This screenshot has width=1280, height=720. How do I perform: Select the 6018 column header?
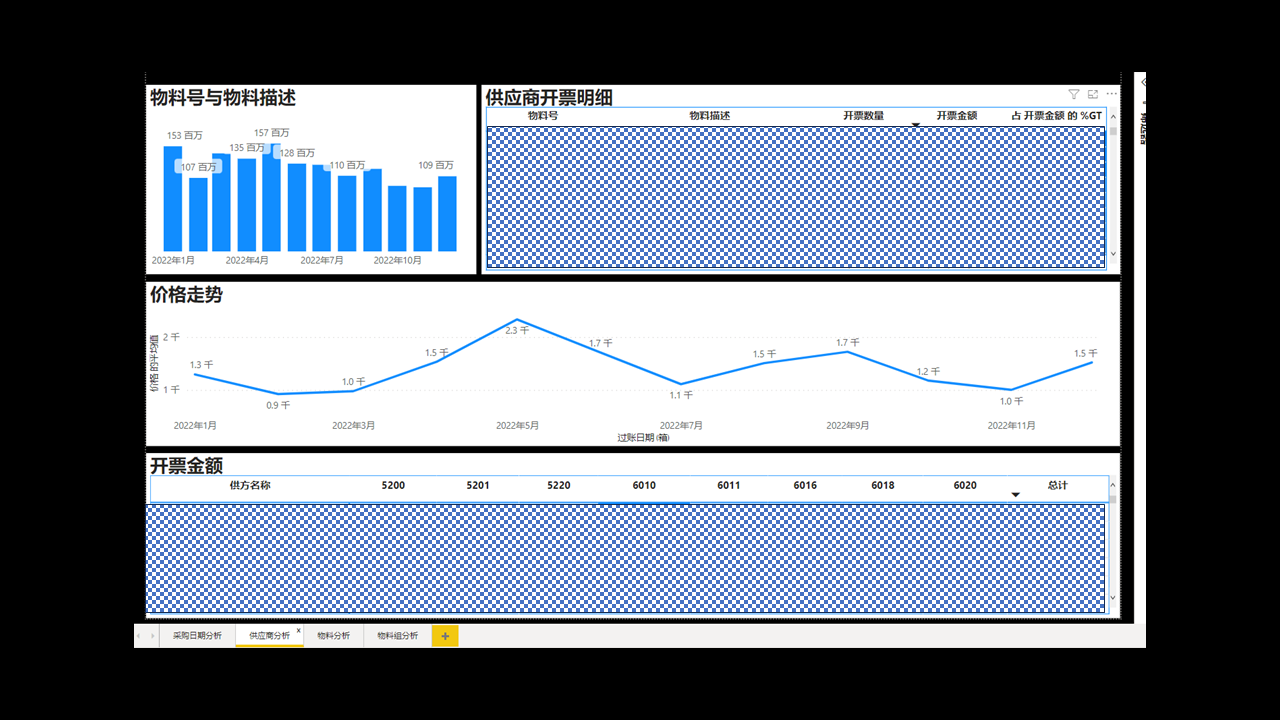(x=883, y=486)
